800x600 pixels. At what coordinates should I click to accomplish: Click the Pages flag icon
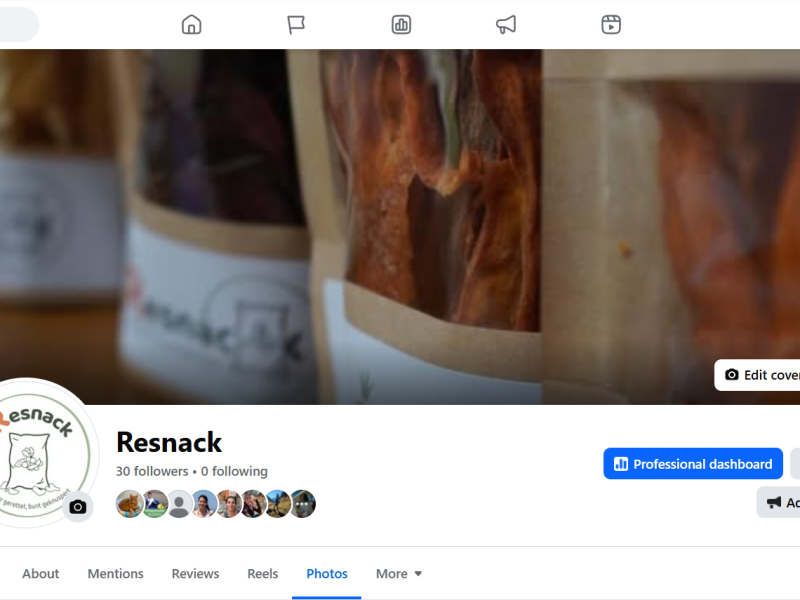tap(296, 25)
